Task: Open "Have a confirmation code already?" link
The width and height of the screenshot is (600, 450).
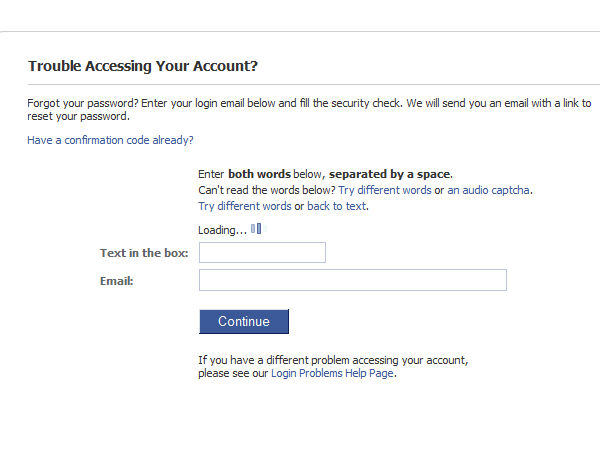Action: (x=110, y=141)
